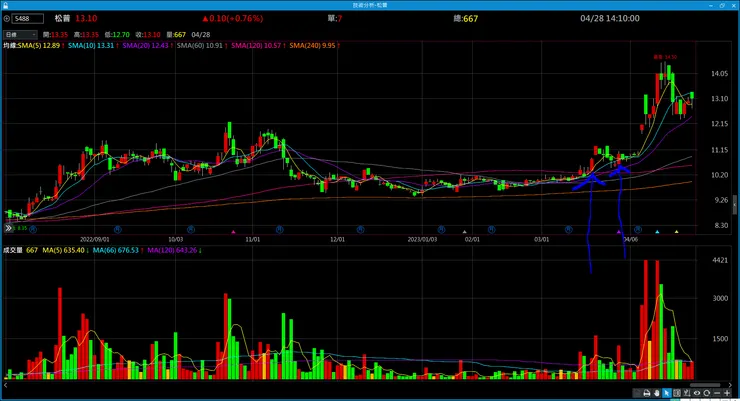Image resolution: width=740 pixels, height=401 pixels.
Task: Click the axis scale icon in the bottom toolbar
Action: click(687, 393)
